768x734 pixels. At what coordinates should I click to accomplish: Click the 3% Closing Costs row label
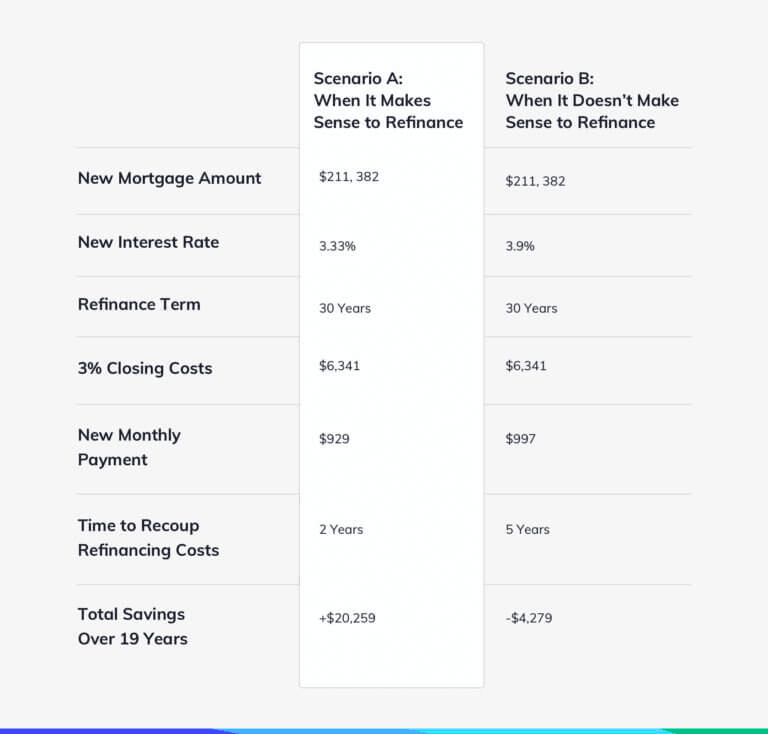(x=145, y=368)
